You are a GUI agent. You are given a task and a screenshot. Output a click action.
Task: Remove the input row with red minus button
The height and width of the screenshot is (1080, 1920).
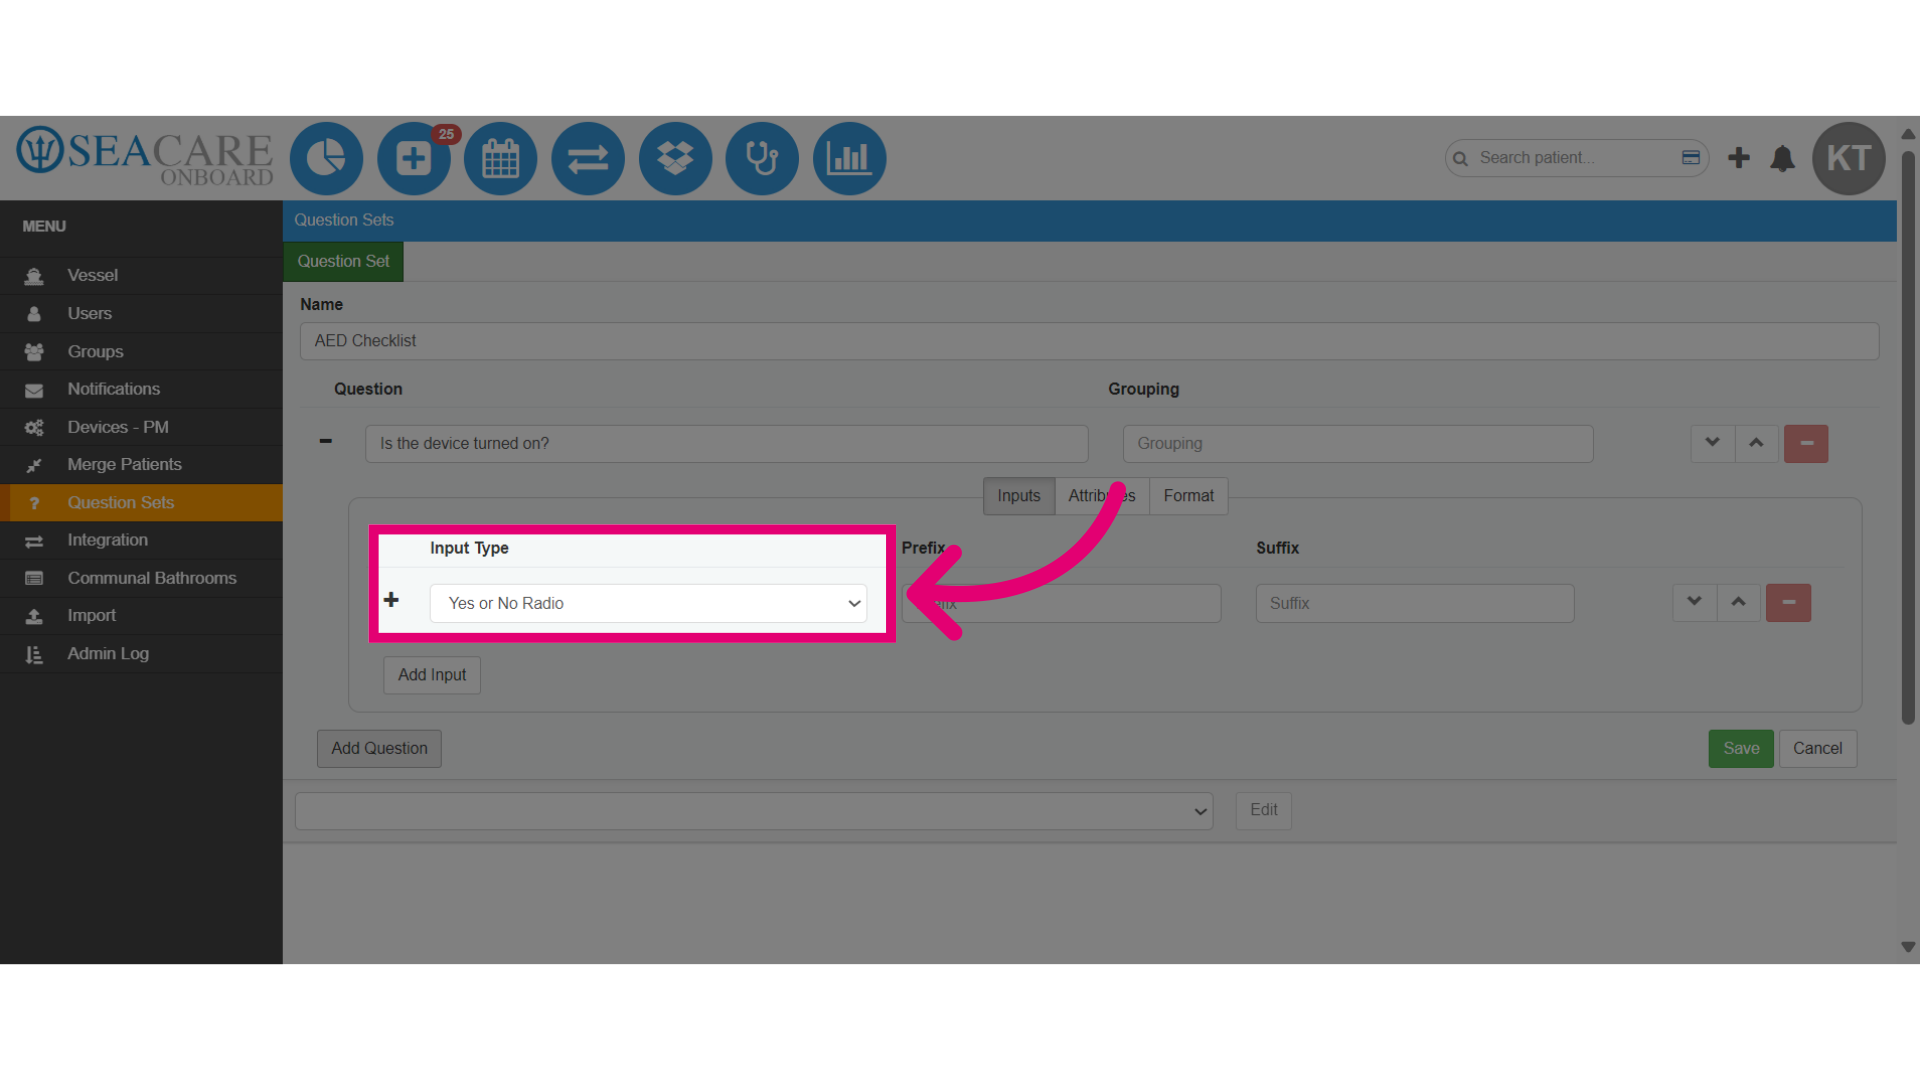pos(1788,602)
